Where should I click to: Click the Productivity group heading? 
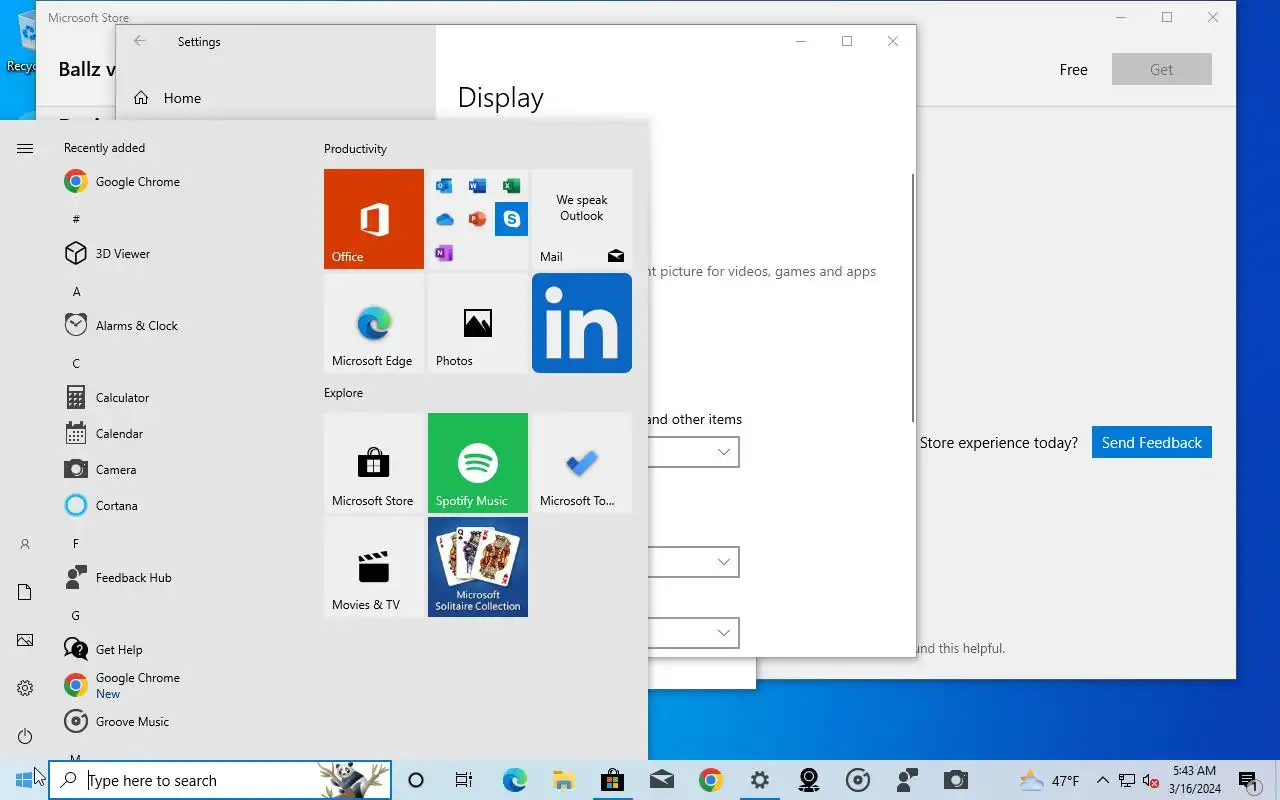point(355,148)
